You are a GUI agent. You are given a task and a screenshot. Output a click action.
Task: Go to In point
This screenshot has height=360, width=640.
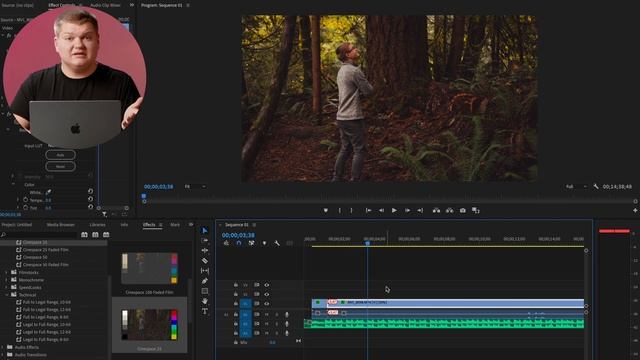(x=368, y=211)
